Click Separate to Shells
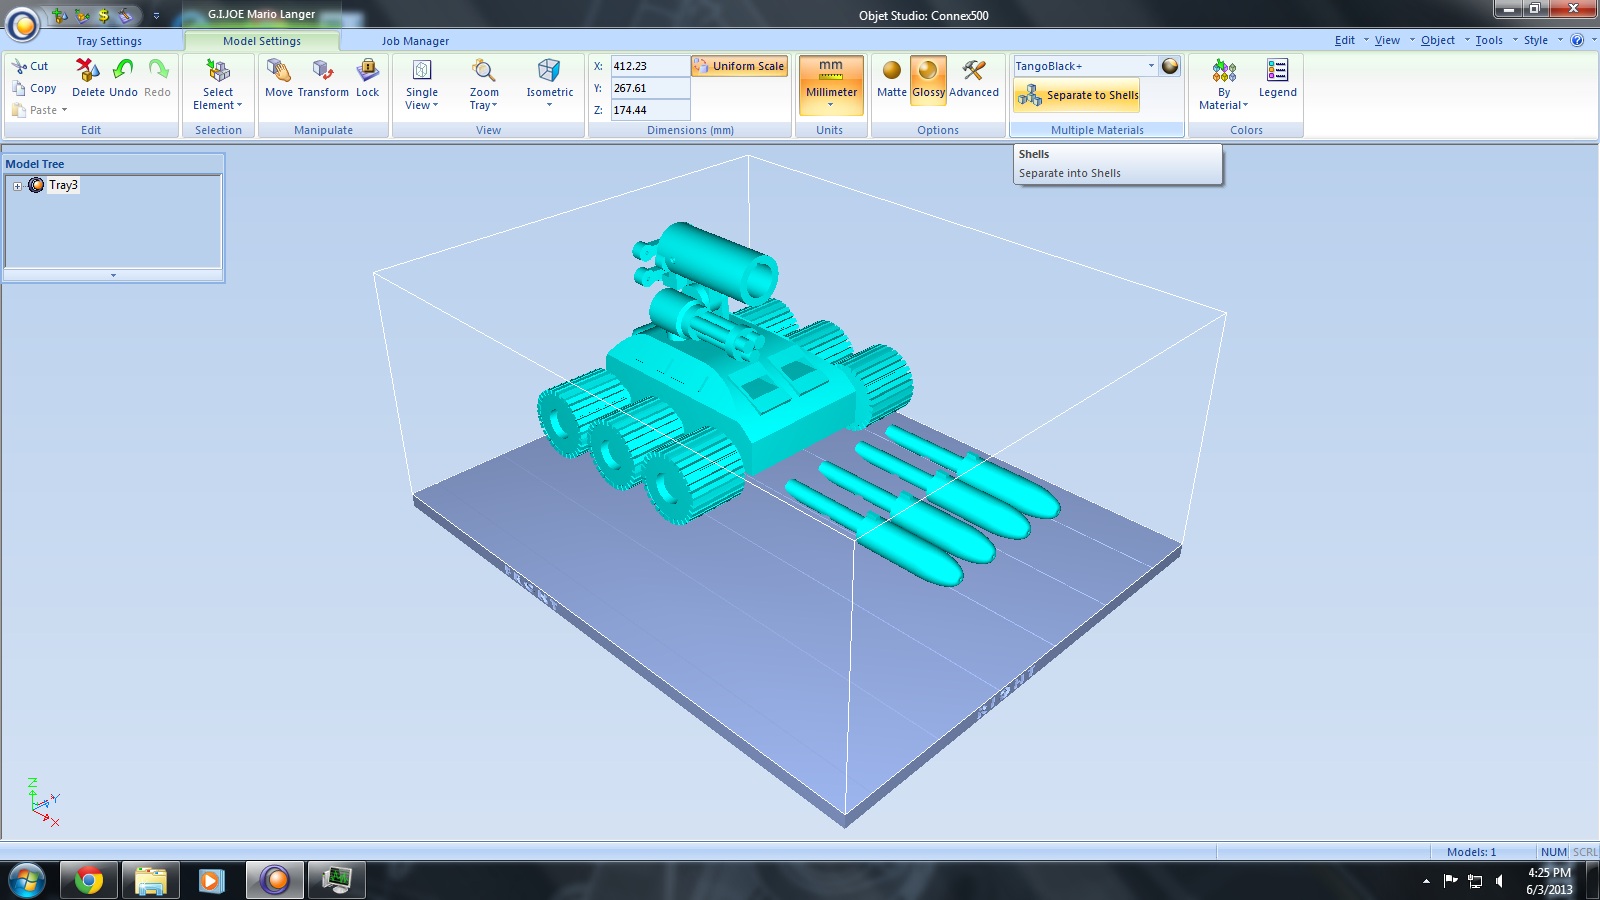 point(1078,95)
